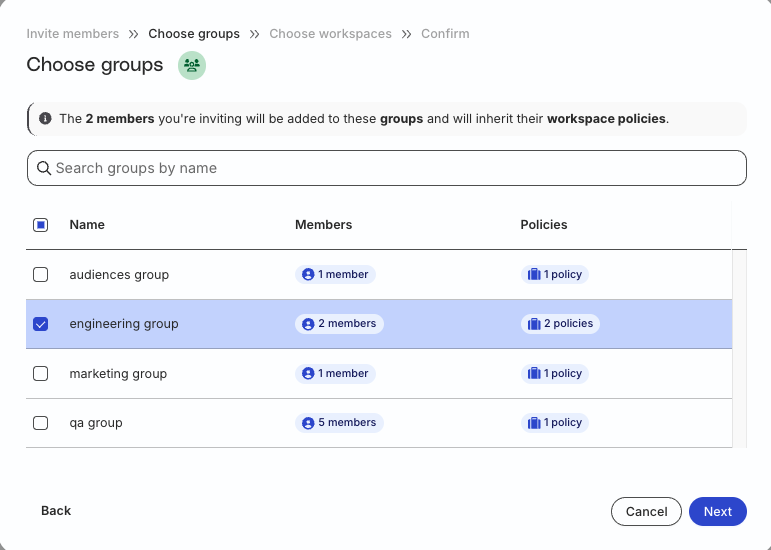Enable the qa group checkbox
Viewport: 771px width, 550px height.
pos(40,423)
